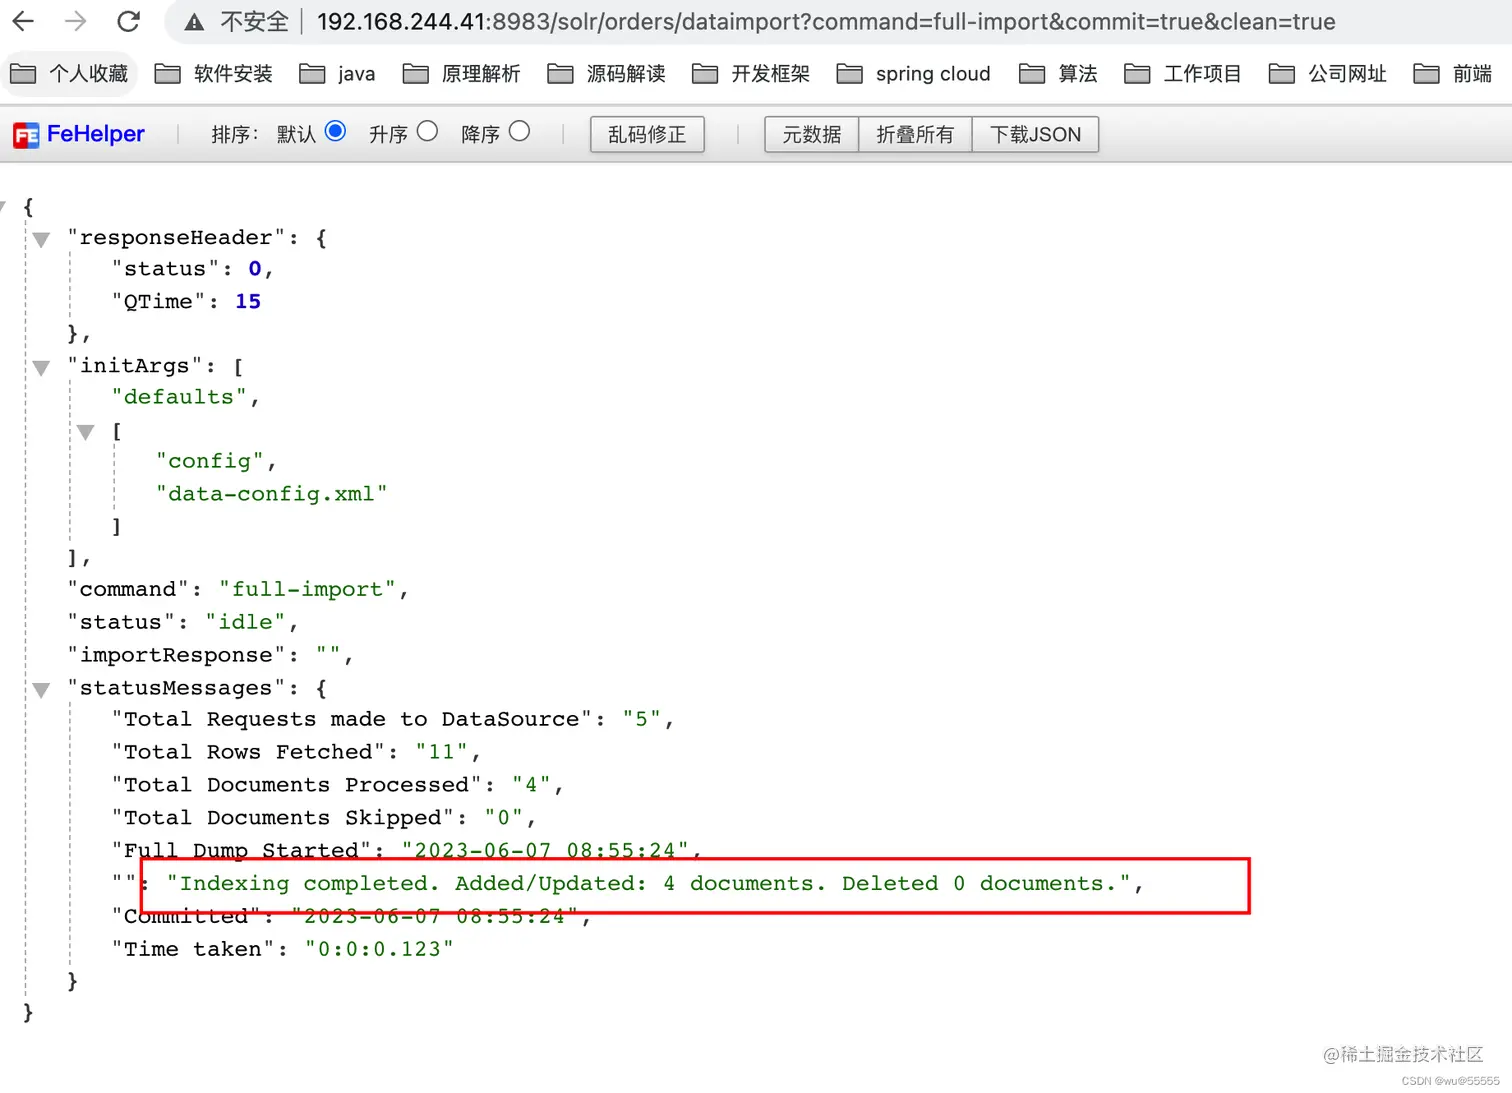Viewport: 1512px width, 1093px height.
Task: Click the Indexing completed message text
Action: pyautogui.click(x=648, y=883)
